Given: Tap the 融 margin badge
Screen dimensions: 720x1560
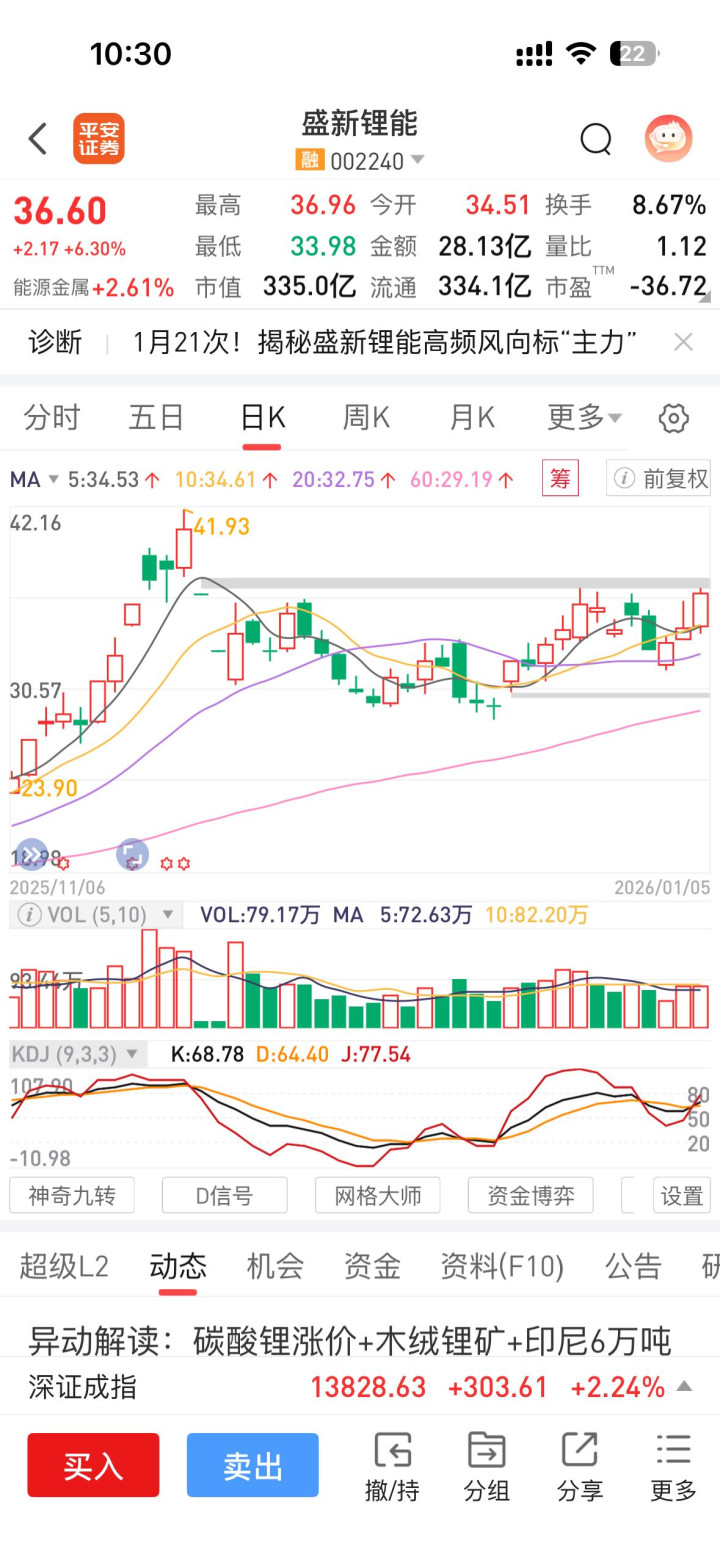Looking at the screenshot, I should click(x=308, y=161).
